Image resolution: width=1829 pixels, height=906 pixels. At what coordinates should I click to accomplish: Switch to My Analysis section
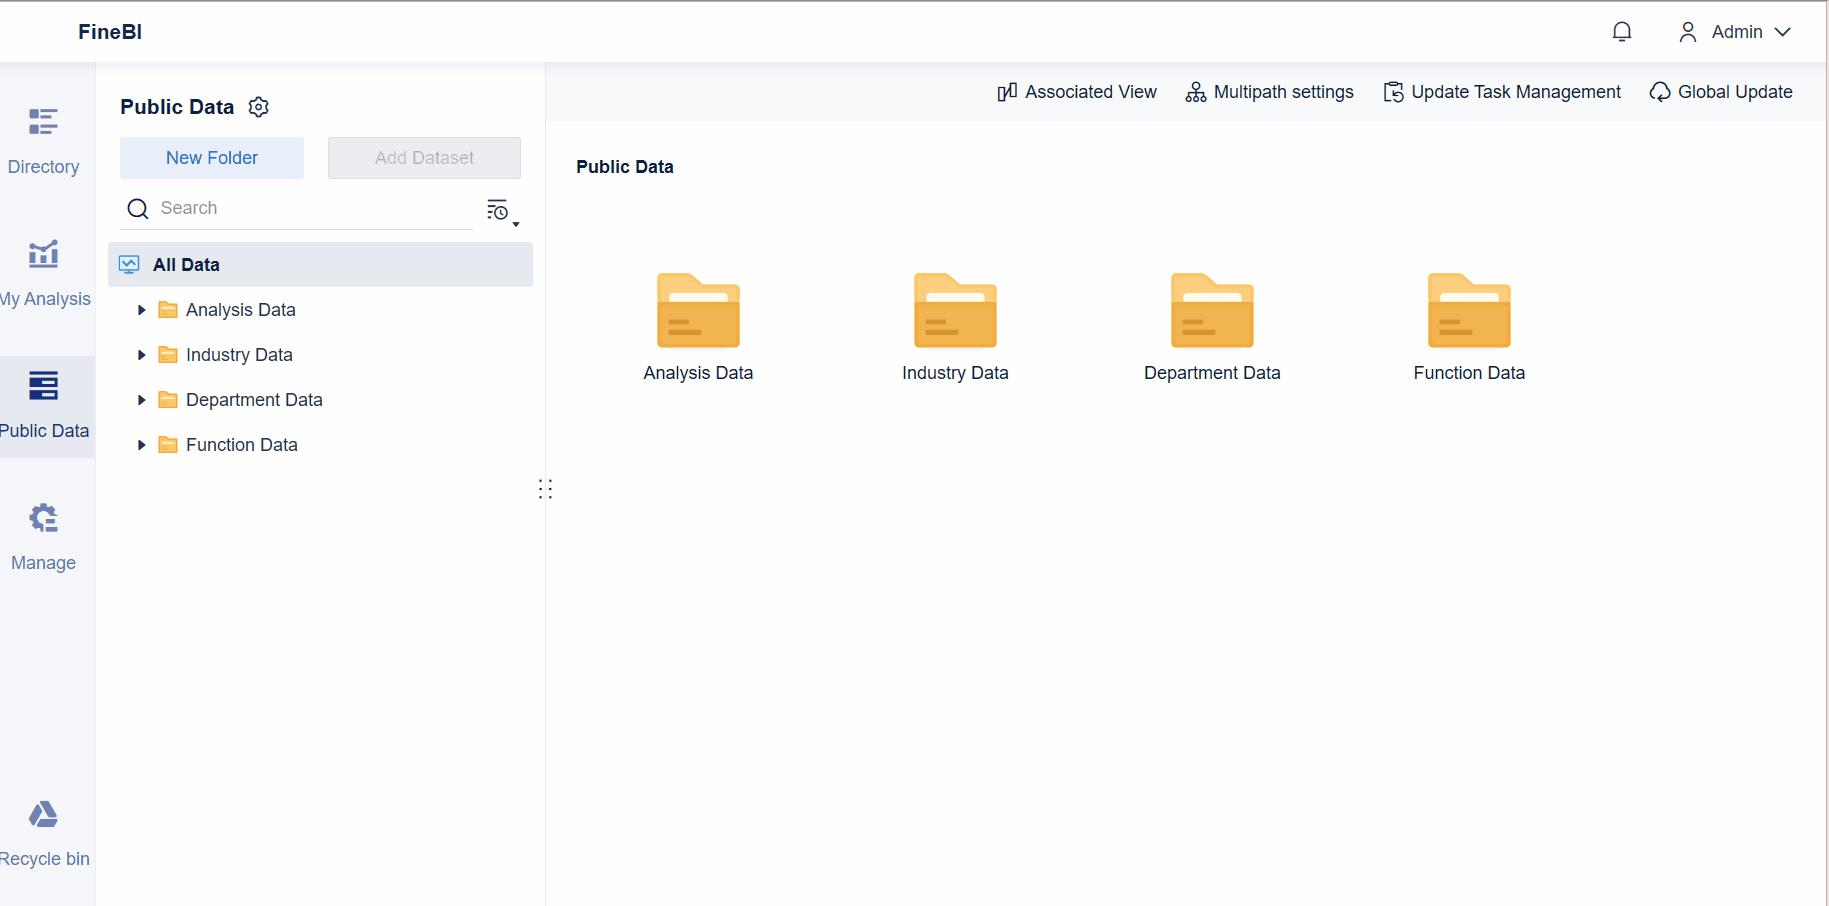point(43,272)
